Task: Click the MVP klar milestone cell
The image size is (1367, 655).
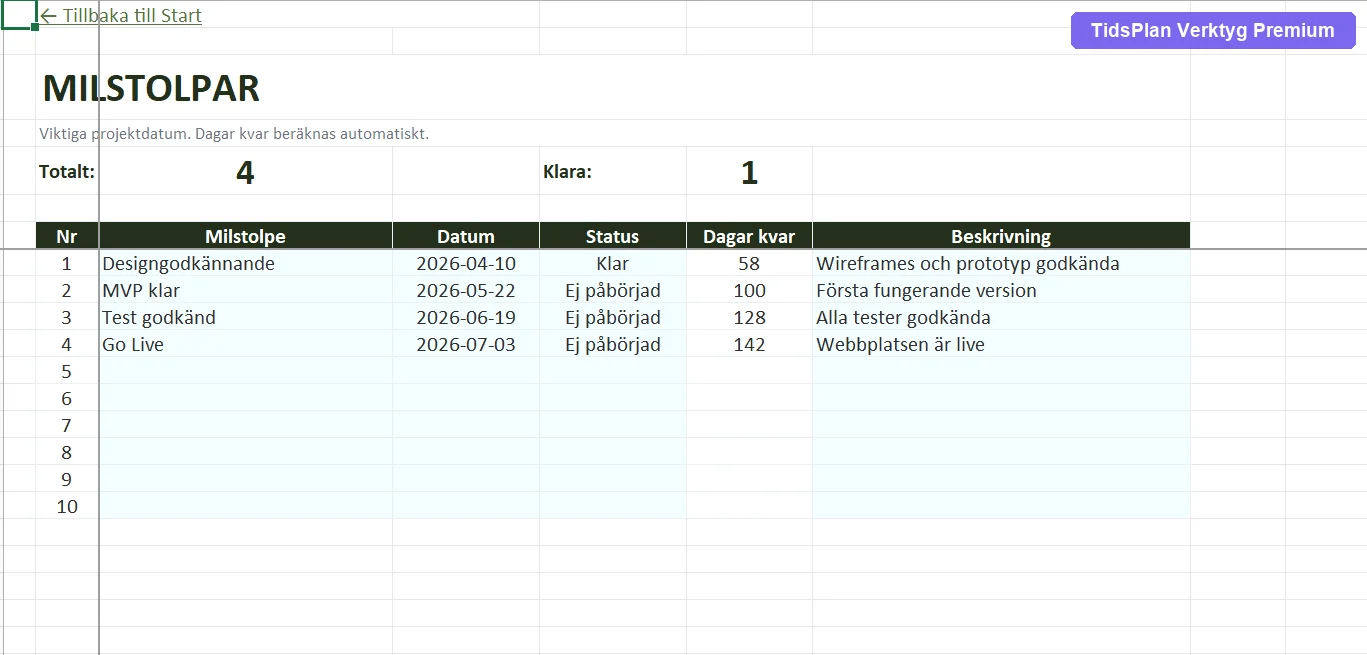Action: click(x=245, y=290)
